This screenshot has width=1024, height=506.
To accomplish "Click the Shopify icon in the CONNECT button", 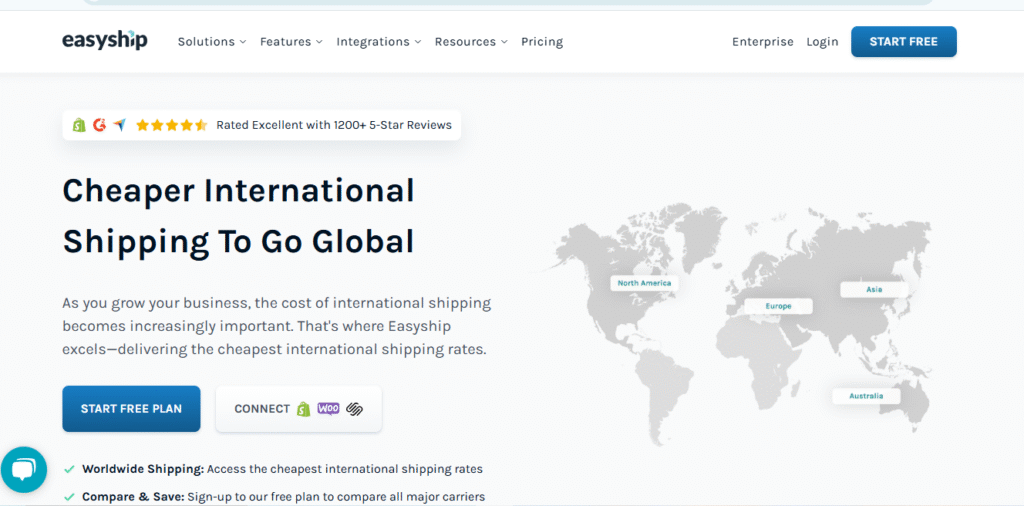I will pos(303,409).
